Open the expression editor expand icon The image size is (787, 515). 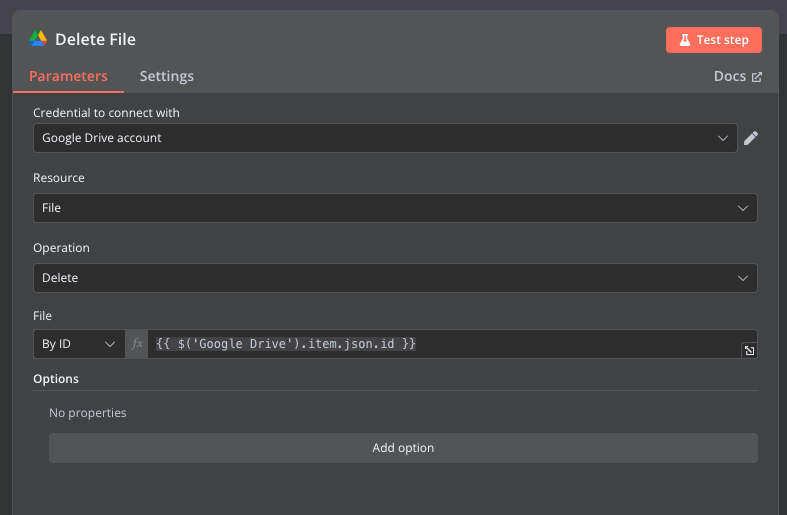(x=748, y=350)
